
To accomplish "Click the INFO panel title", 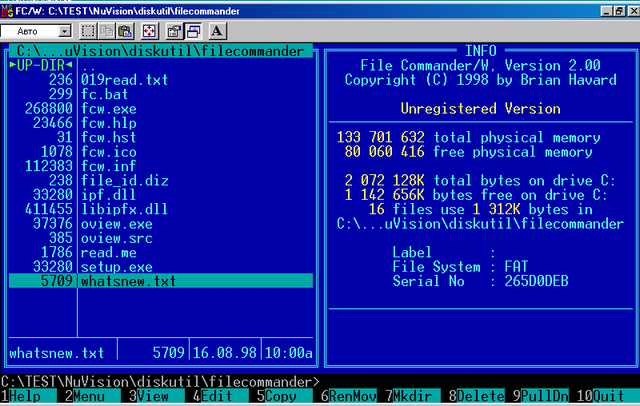I will [x=481, y=51].
